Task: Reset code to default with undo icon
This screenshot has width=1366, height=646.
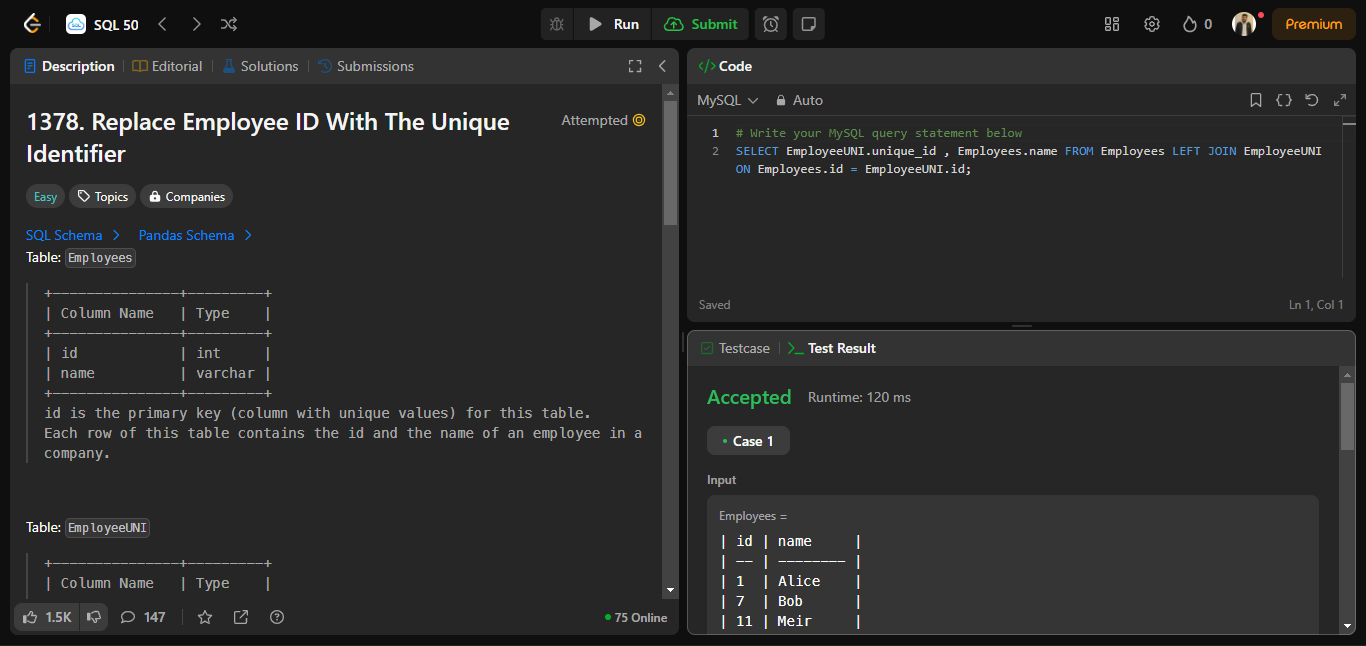Action: click(x=1312, y=100)
